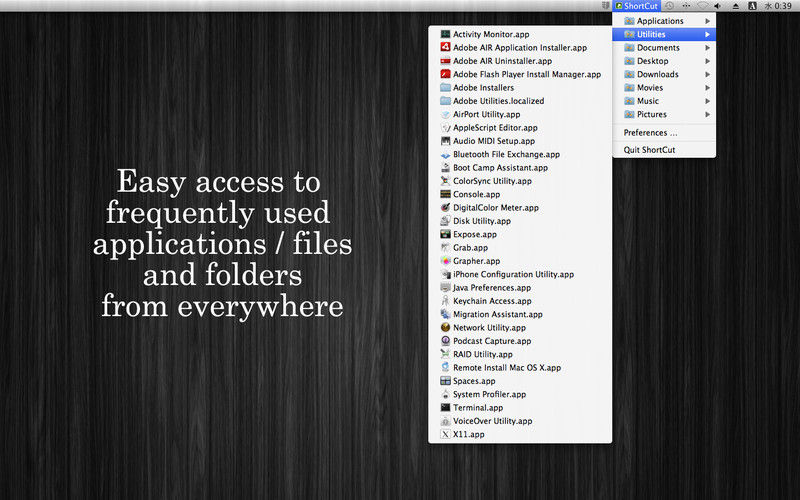Click the Boot Camp Assistant.app icon

pos(445,167)
